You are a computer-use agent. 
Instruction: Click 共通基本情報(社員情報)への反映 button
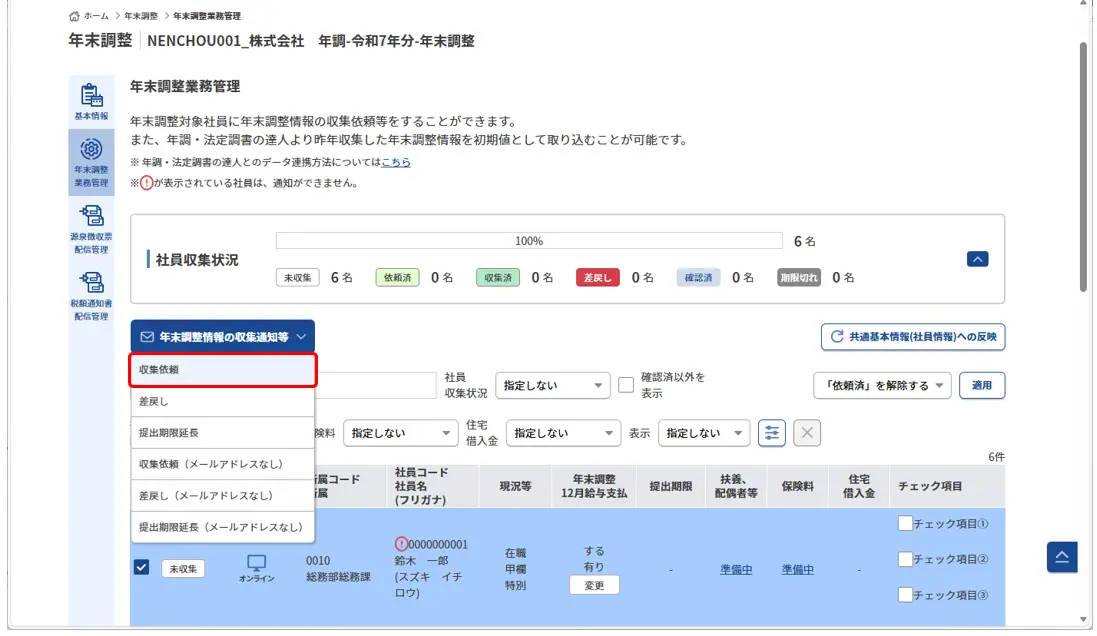click(x=912, y=337)
